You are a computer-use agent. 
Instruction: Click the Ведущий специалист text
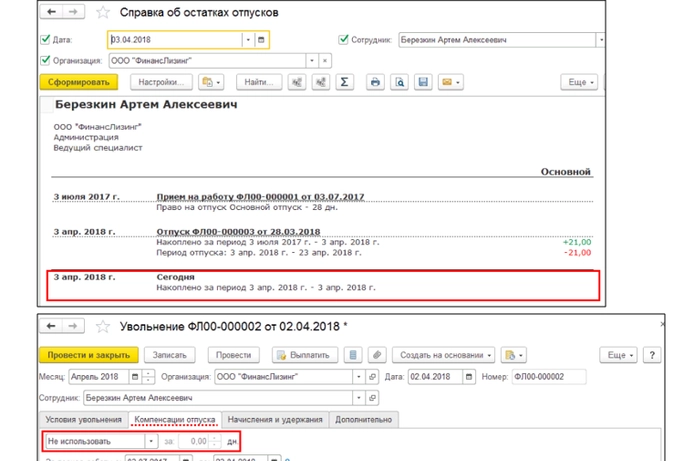point(98,148)
